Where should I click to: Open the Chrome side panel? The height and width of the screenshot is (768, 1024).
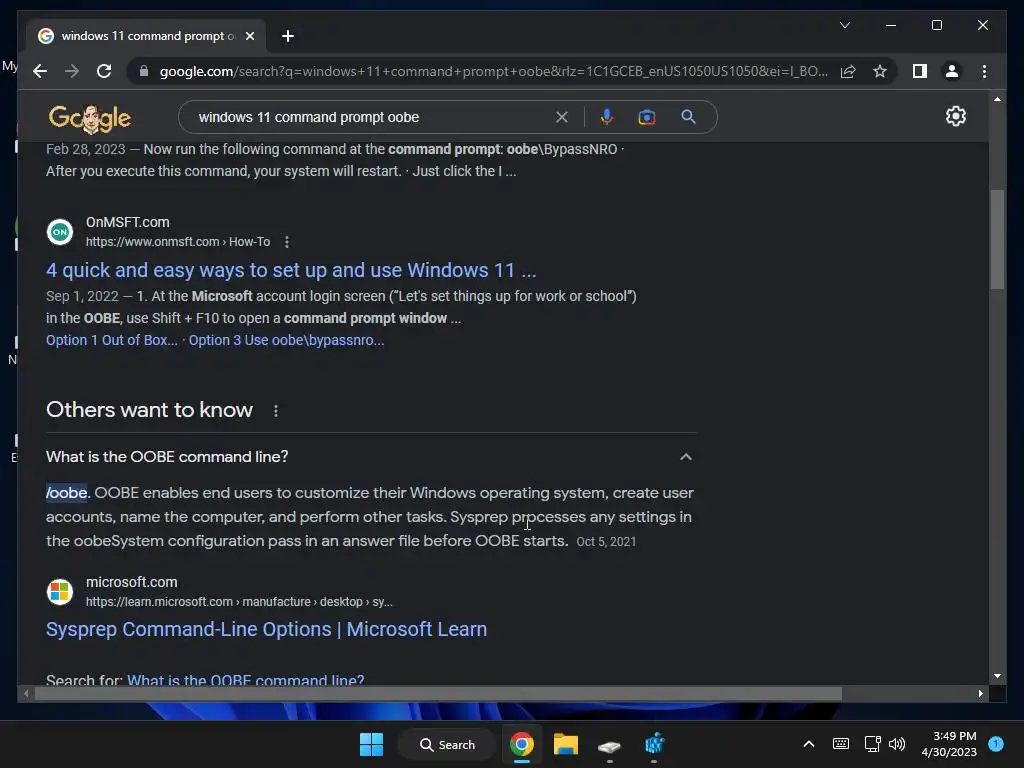coord(920,71)
